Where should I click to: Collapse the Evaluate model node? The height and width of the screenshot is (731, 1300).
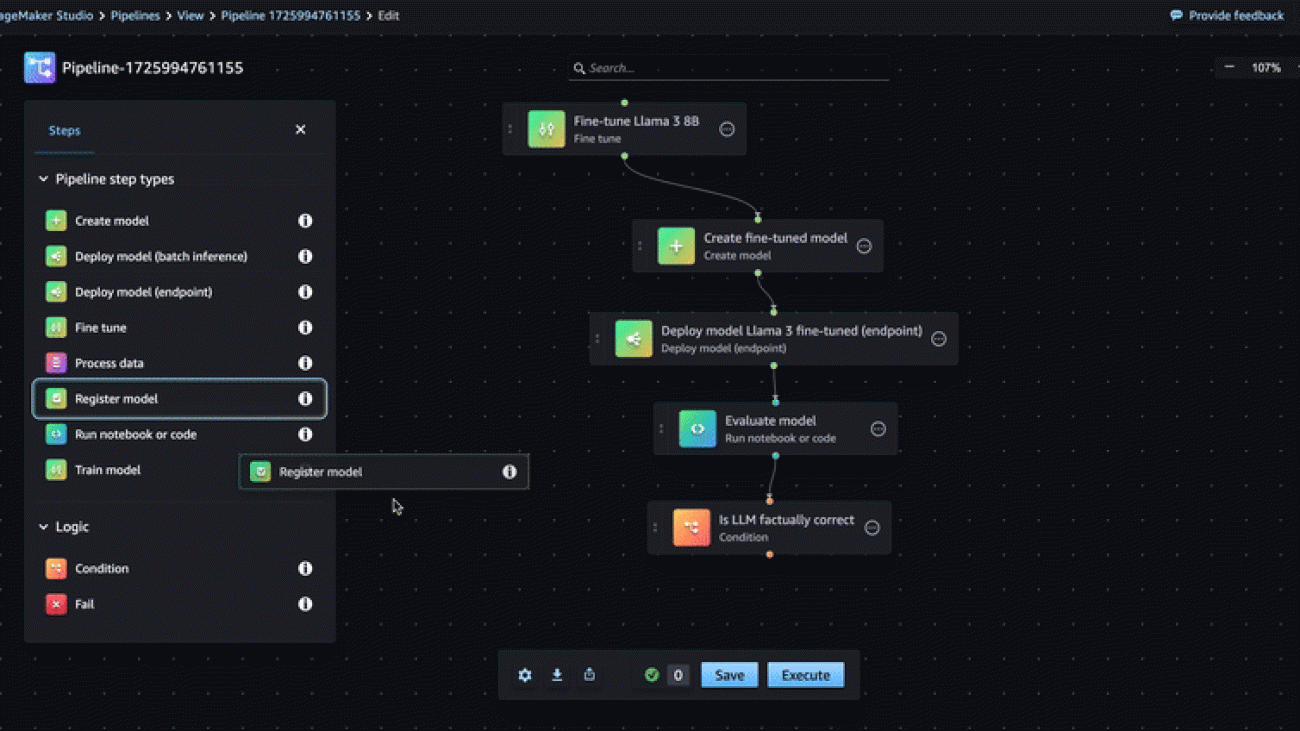[x=878, y=429]
